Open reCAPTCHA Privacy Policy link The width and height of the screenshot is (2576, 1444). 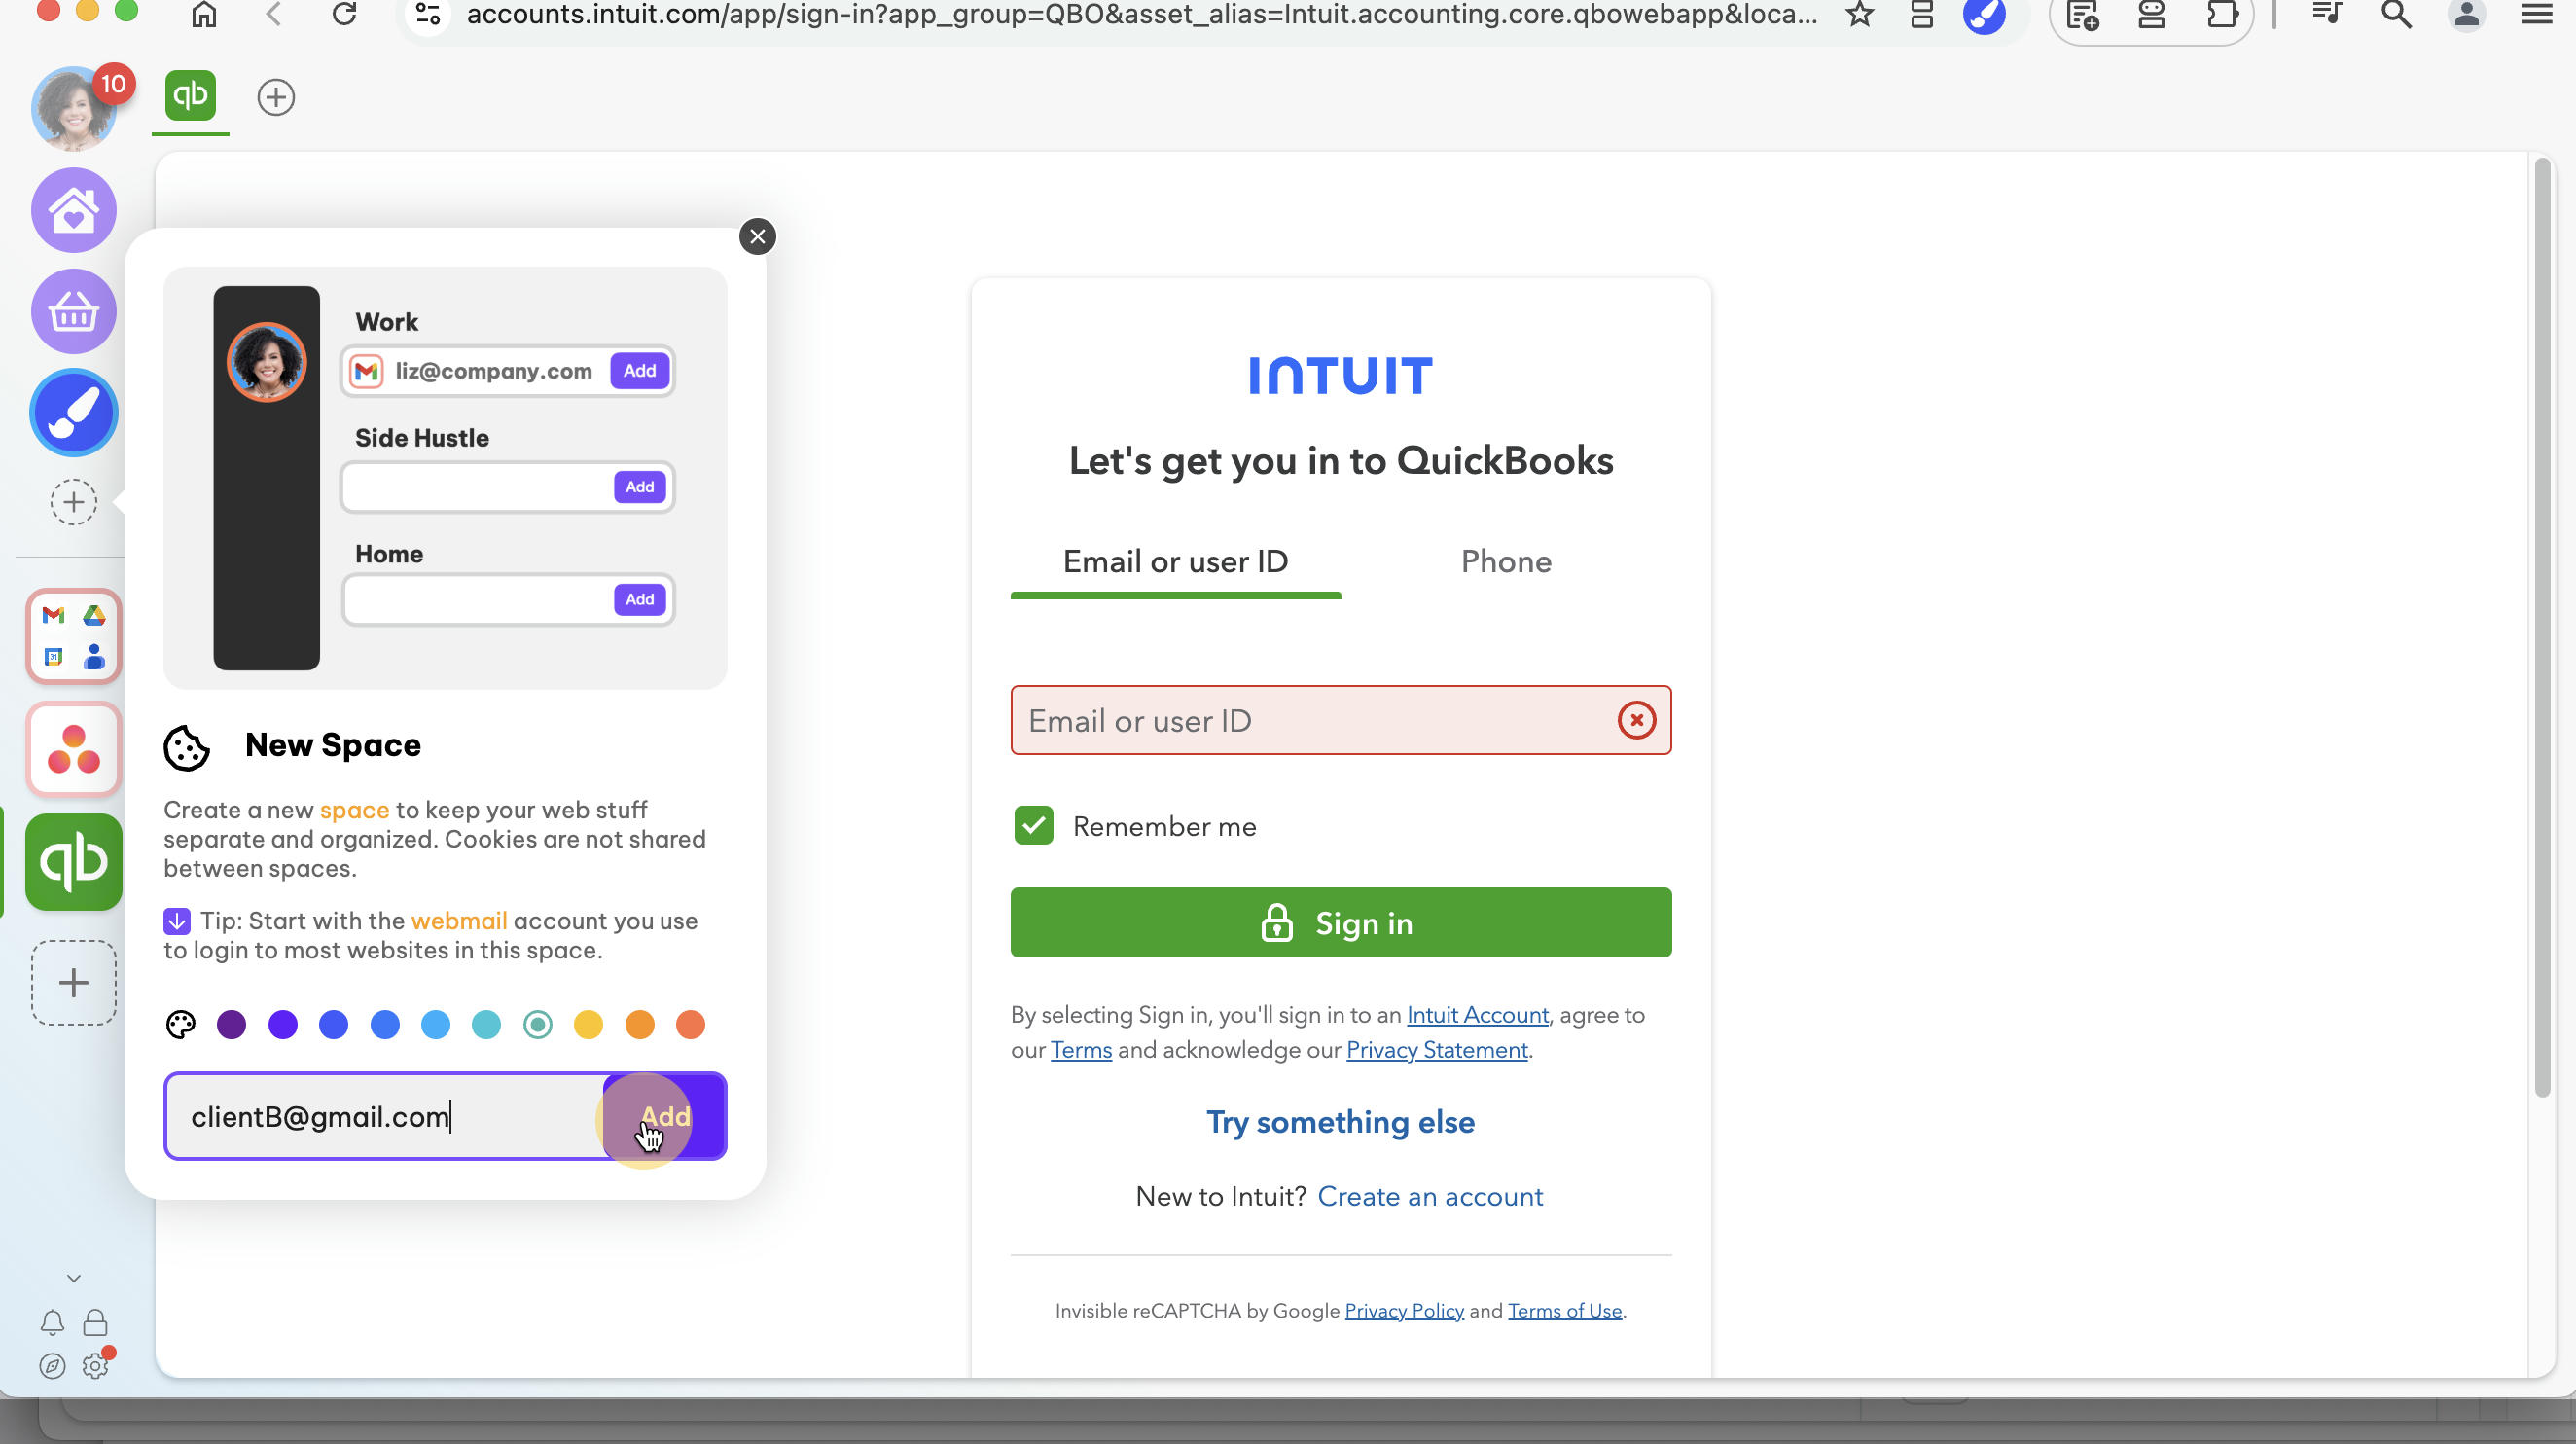point(1404,1310)
